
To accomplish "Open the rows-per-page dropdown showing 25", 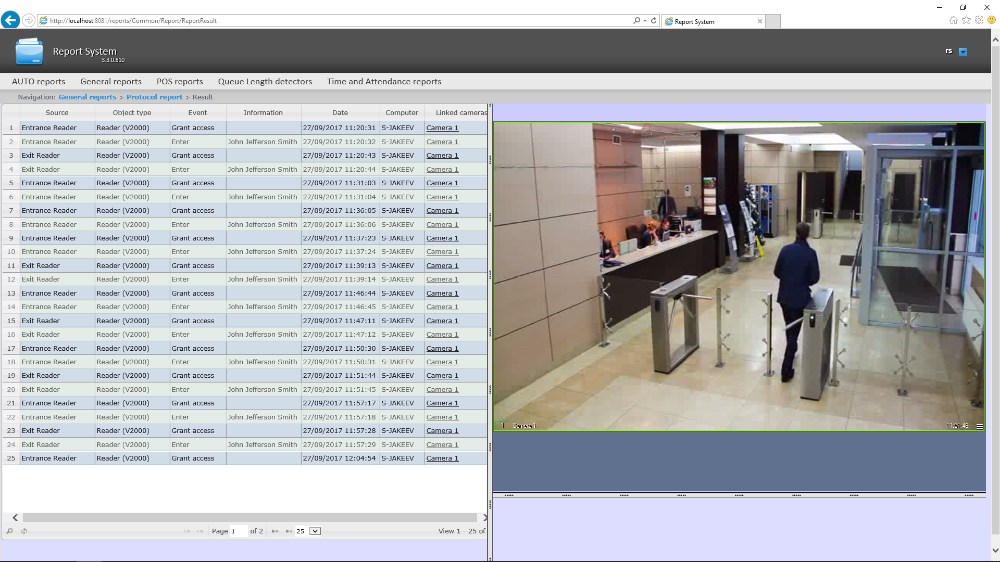I will (315, 531).
